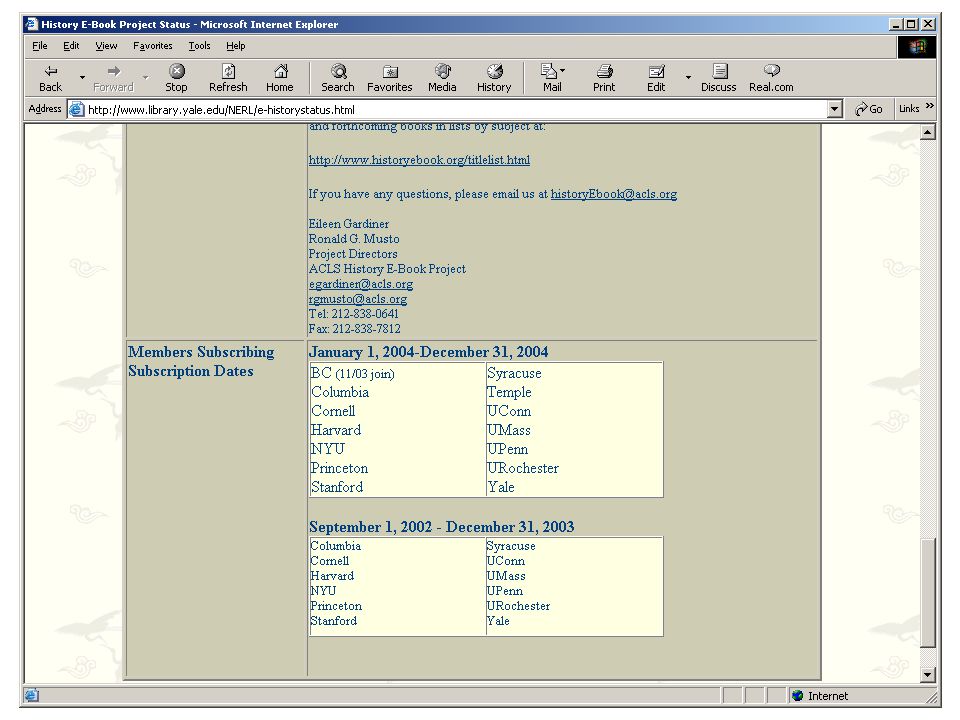Click "ACLS History E-Book Project" text
The image size is (960, 720).
387,269
